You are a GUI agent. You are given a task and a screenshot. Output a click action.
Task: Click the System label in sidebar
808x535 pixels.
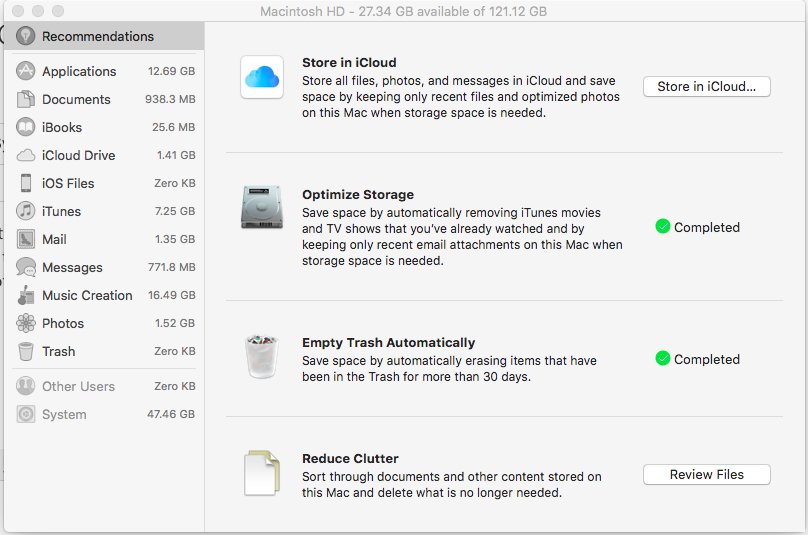[64, 414]
